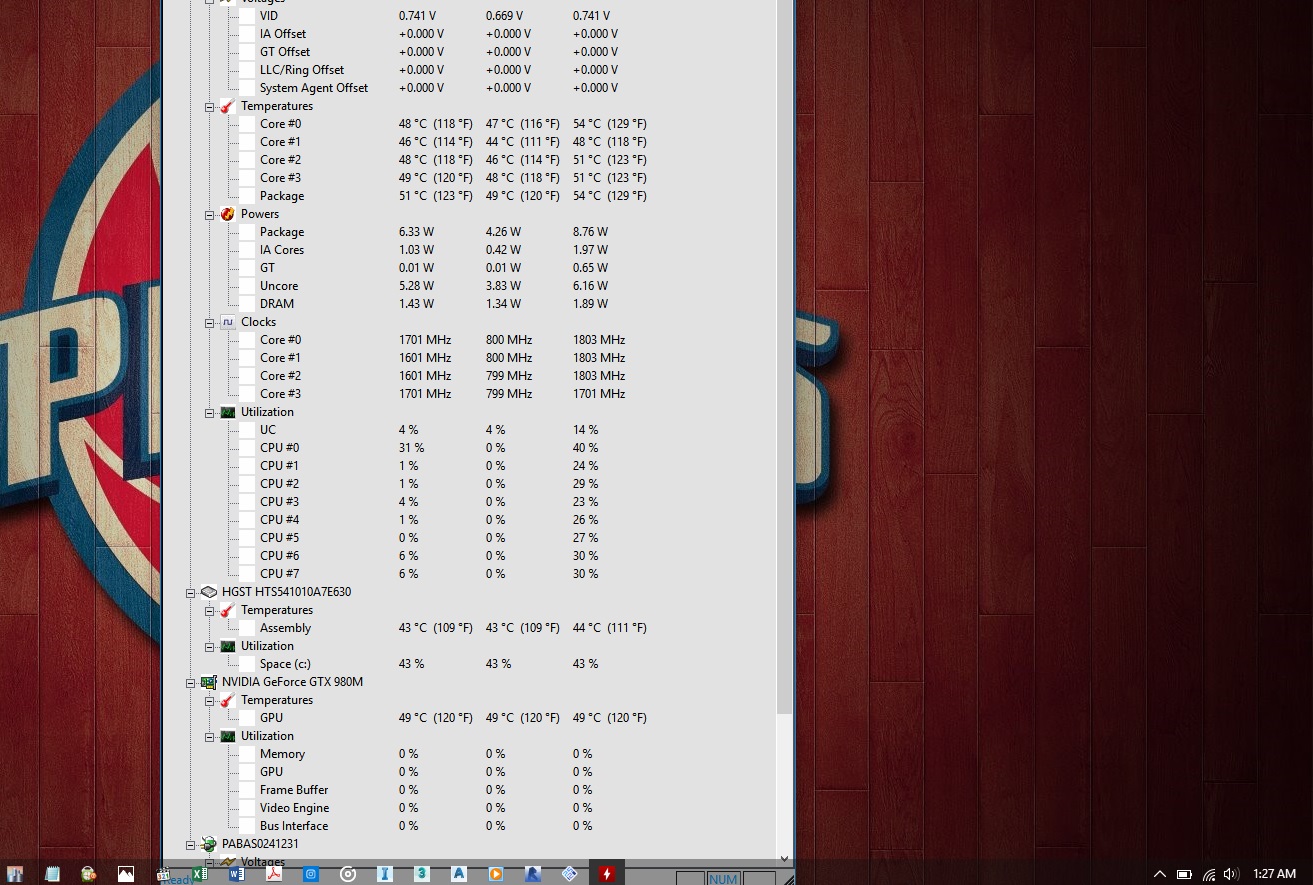Click the Powers flame icon

tap(228, 214)
